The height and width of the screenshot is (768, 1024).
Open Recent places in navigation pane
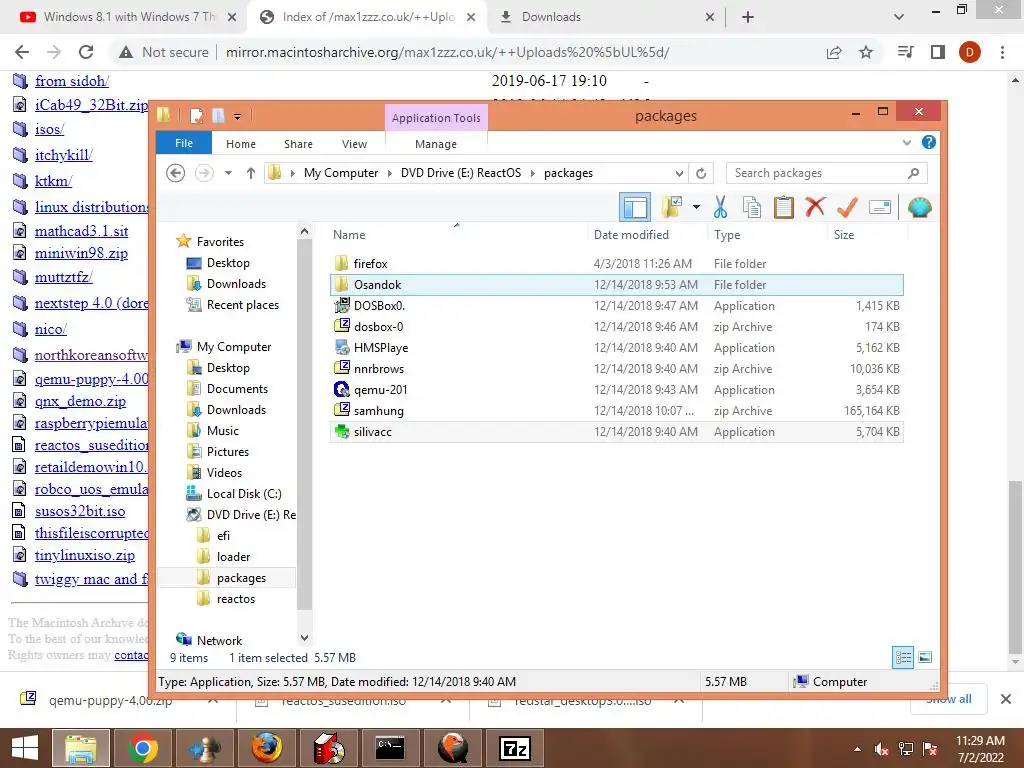click(242, 305)
